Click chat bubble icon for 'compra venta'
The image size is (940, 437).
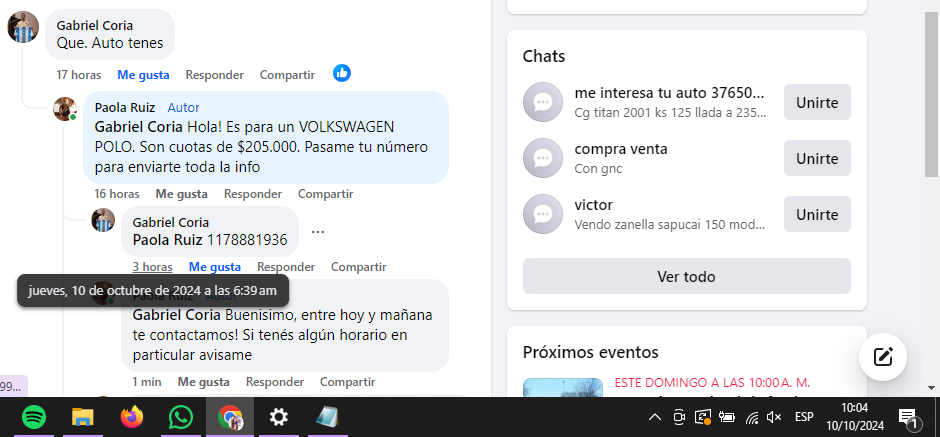[x=543, y=158]
